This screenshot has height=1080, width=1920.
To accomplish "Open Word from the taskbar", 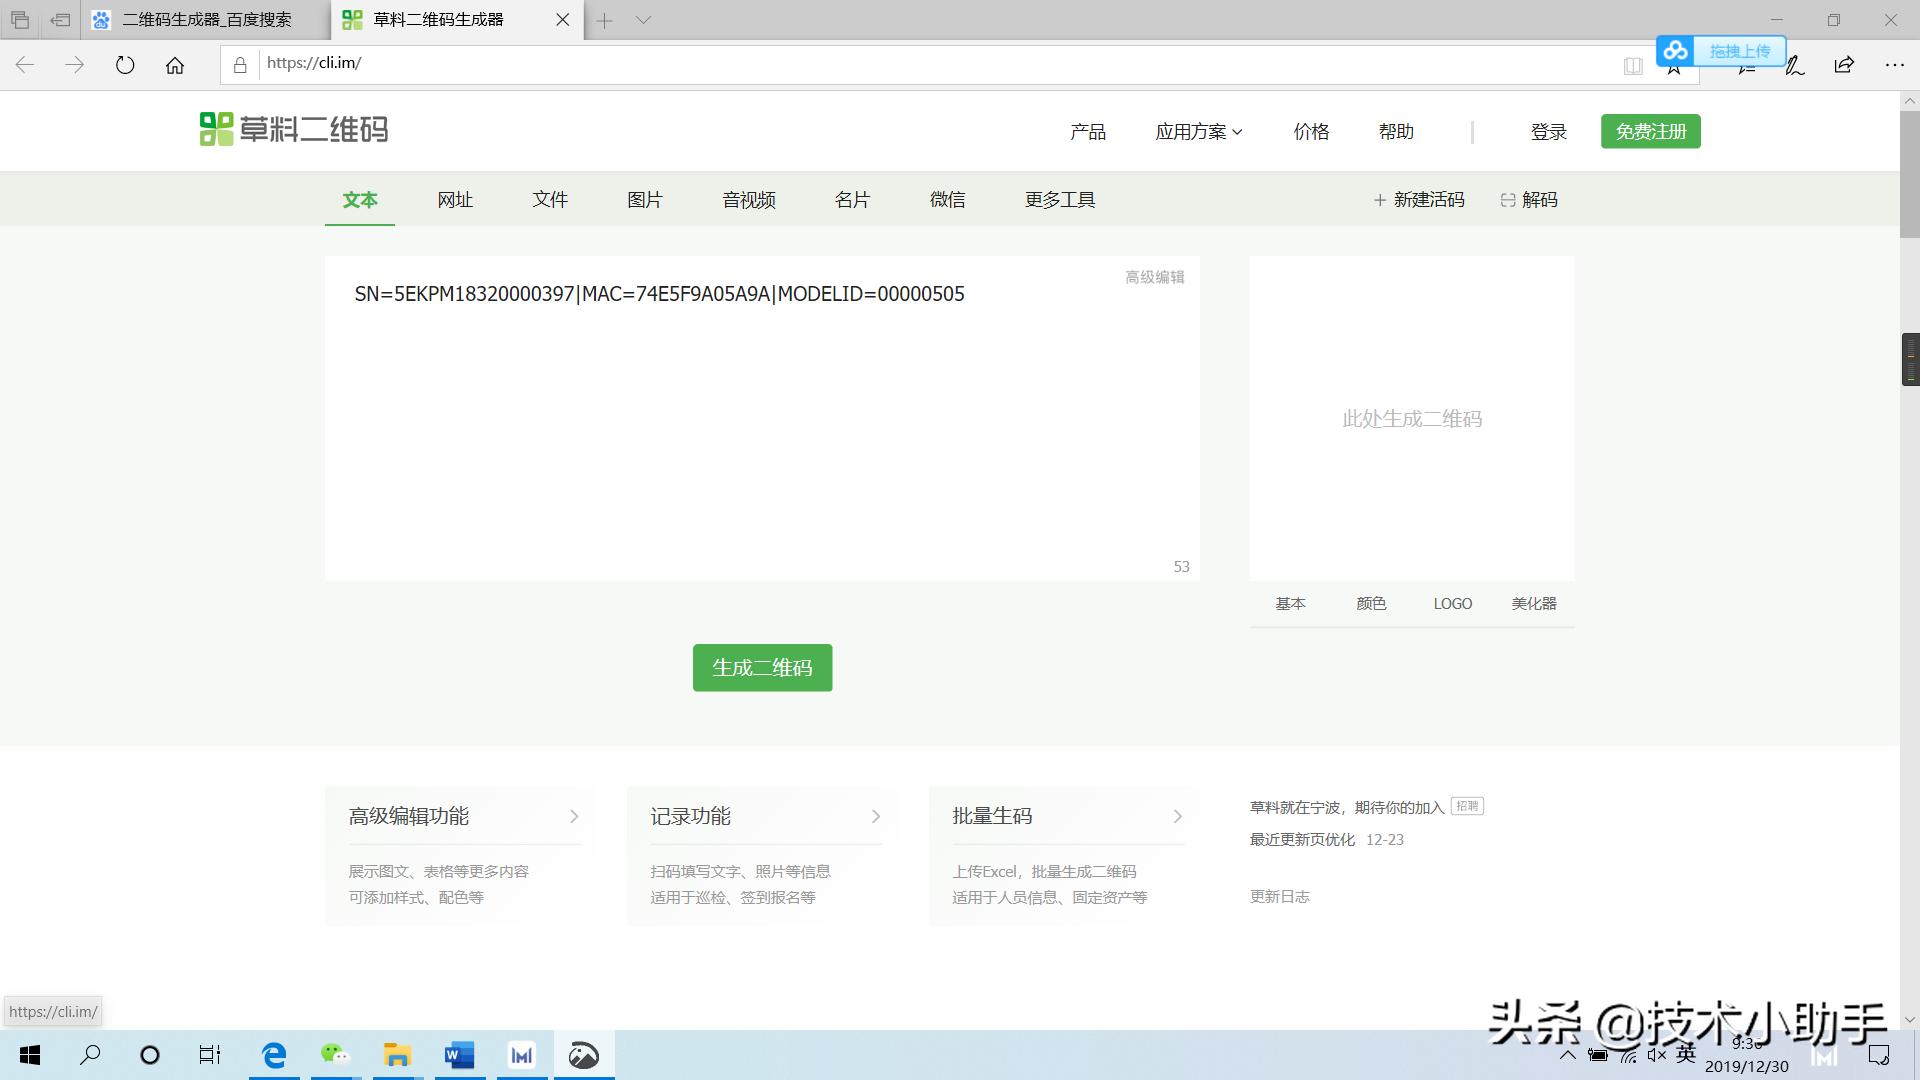I will coord(459,1054).
